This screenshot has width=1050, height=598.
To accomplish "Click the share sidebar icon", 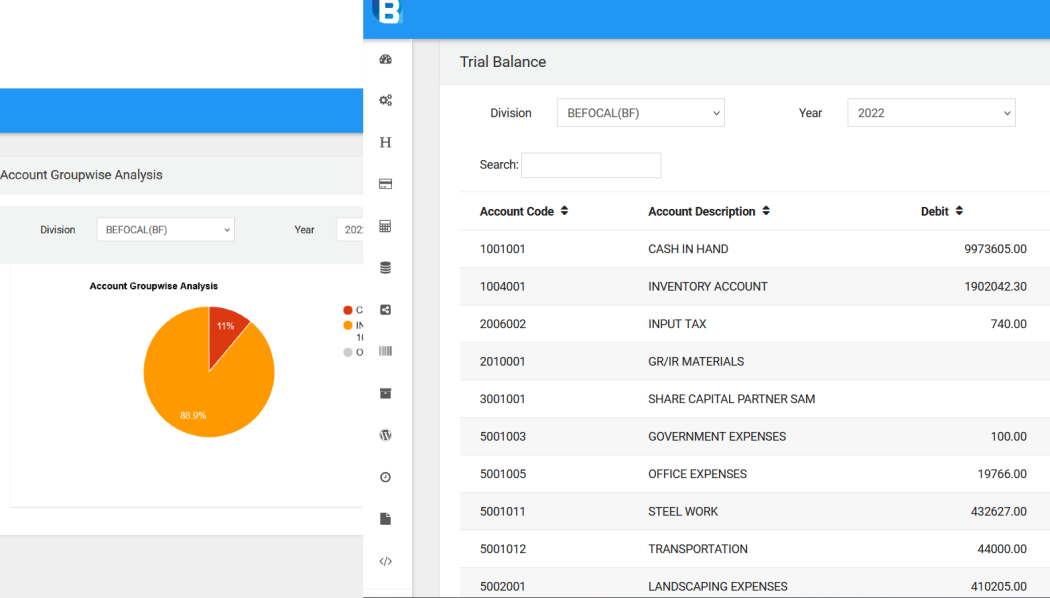I will [386, 310].
